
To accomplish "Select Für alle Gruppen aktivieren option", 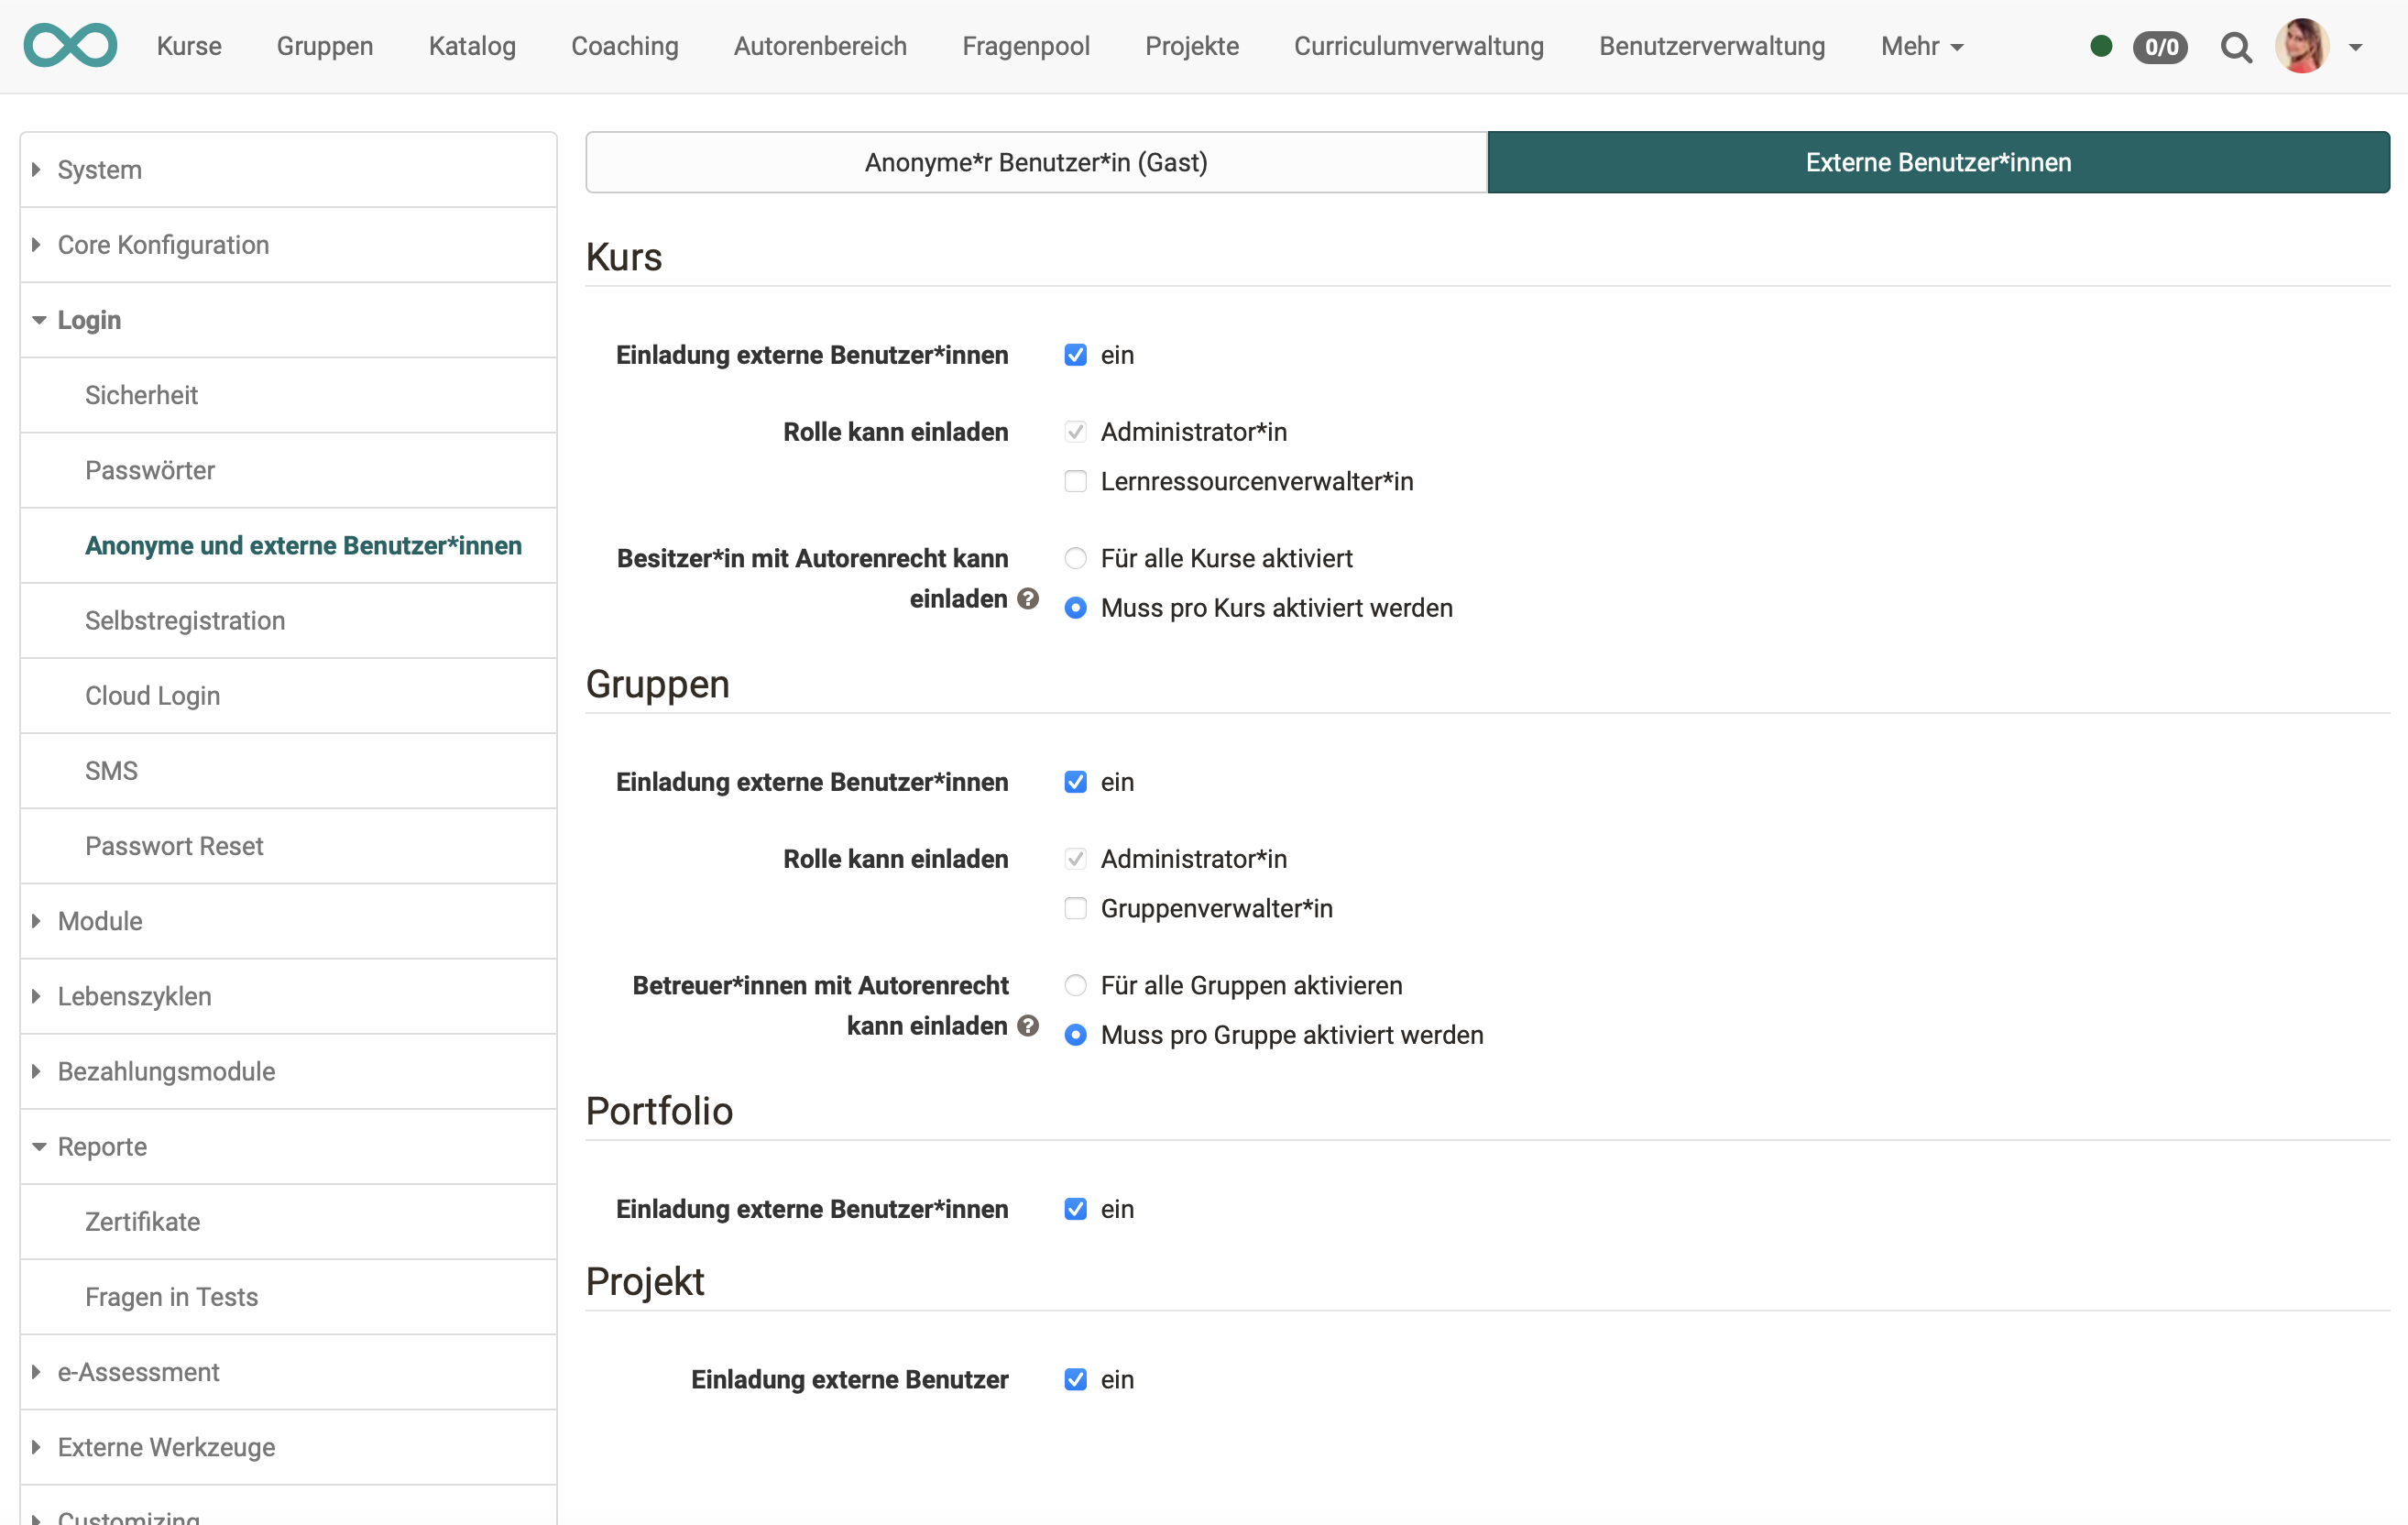I will point(1075,985).
